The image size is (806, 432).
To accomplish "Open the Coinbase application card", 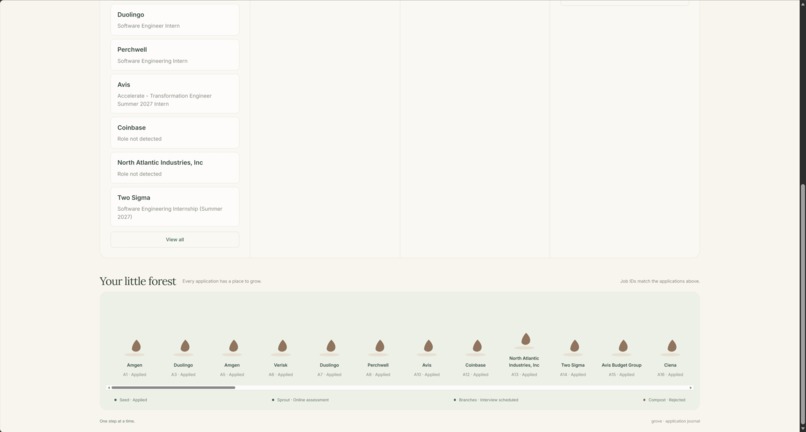I will pos(175,133).
